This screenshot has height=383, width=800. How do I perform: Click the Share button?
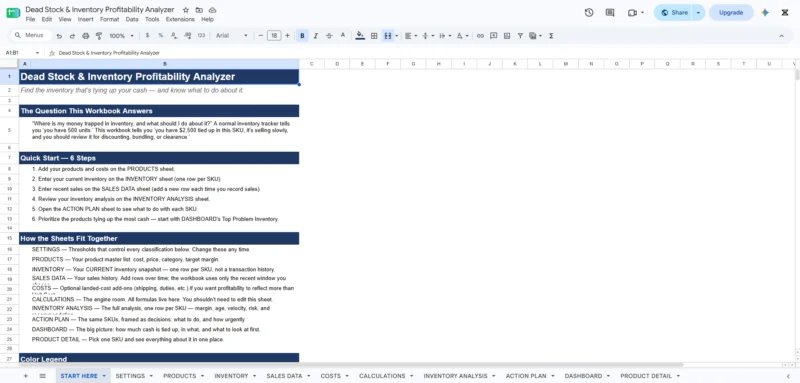674,13
